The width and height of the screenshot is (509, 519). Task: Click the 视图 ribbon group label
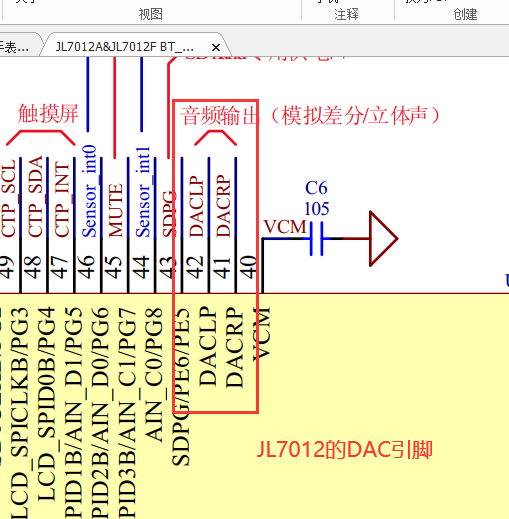(150, 14)
